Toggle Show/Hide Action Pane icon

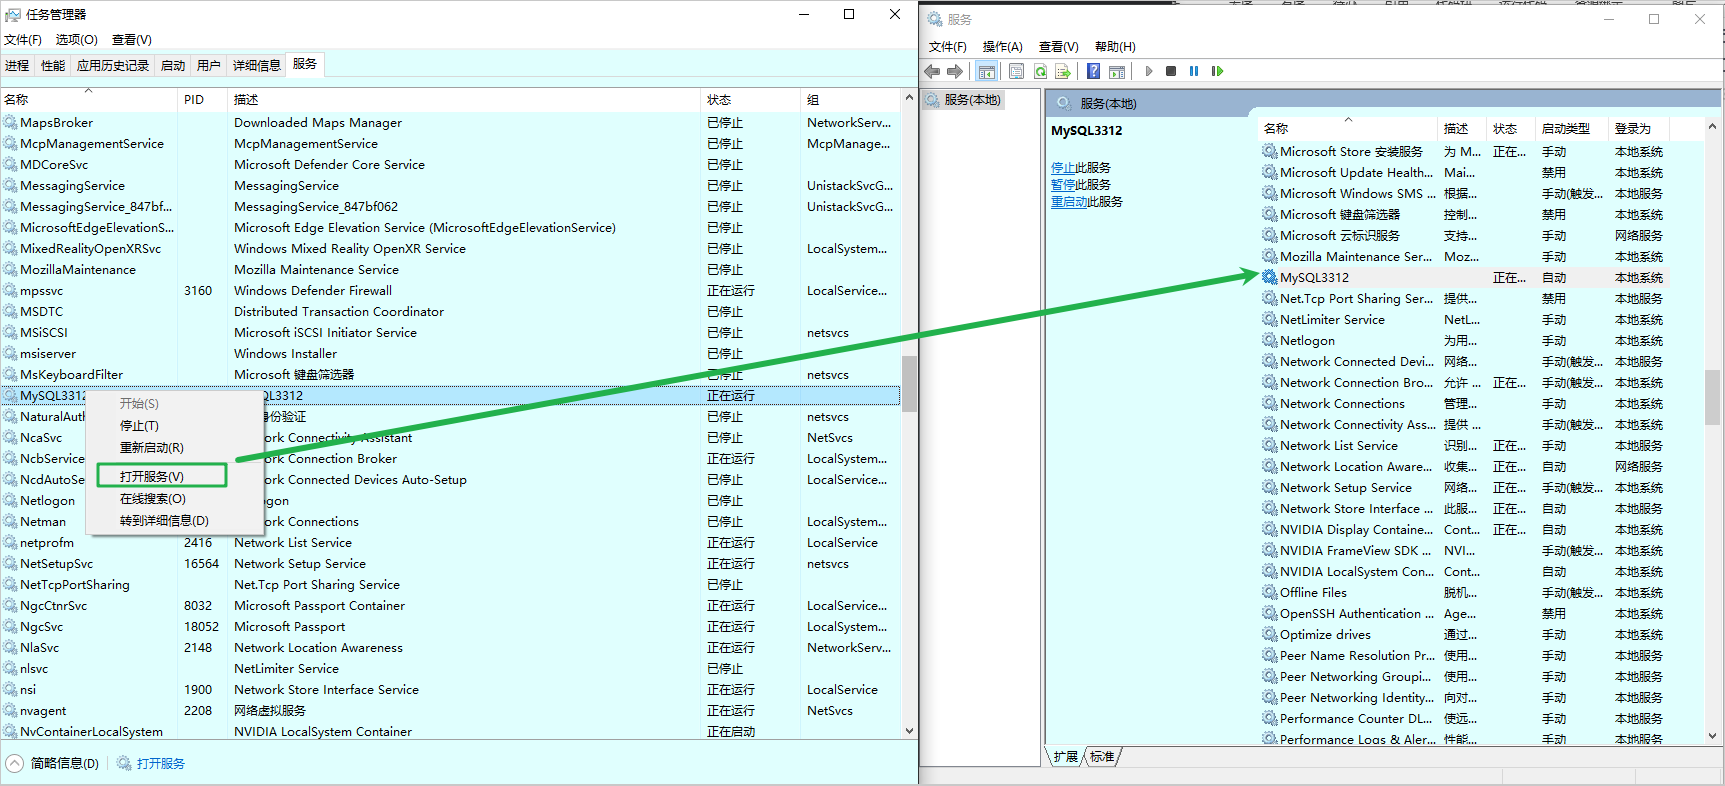[1117, 71]
